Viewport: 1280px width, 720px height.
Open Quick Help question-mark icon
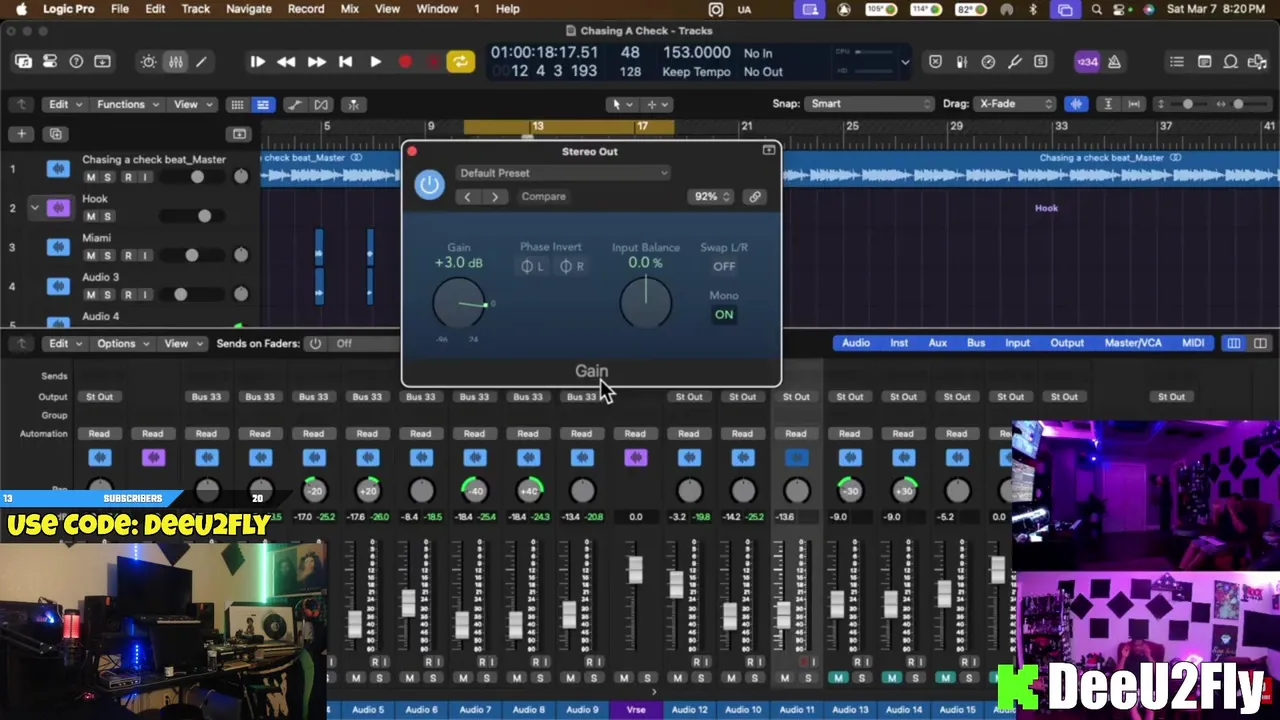click(76, 62)
